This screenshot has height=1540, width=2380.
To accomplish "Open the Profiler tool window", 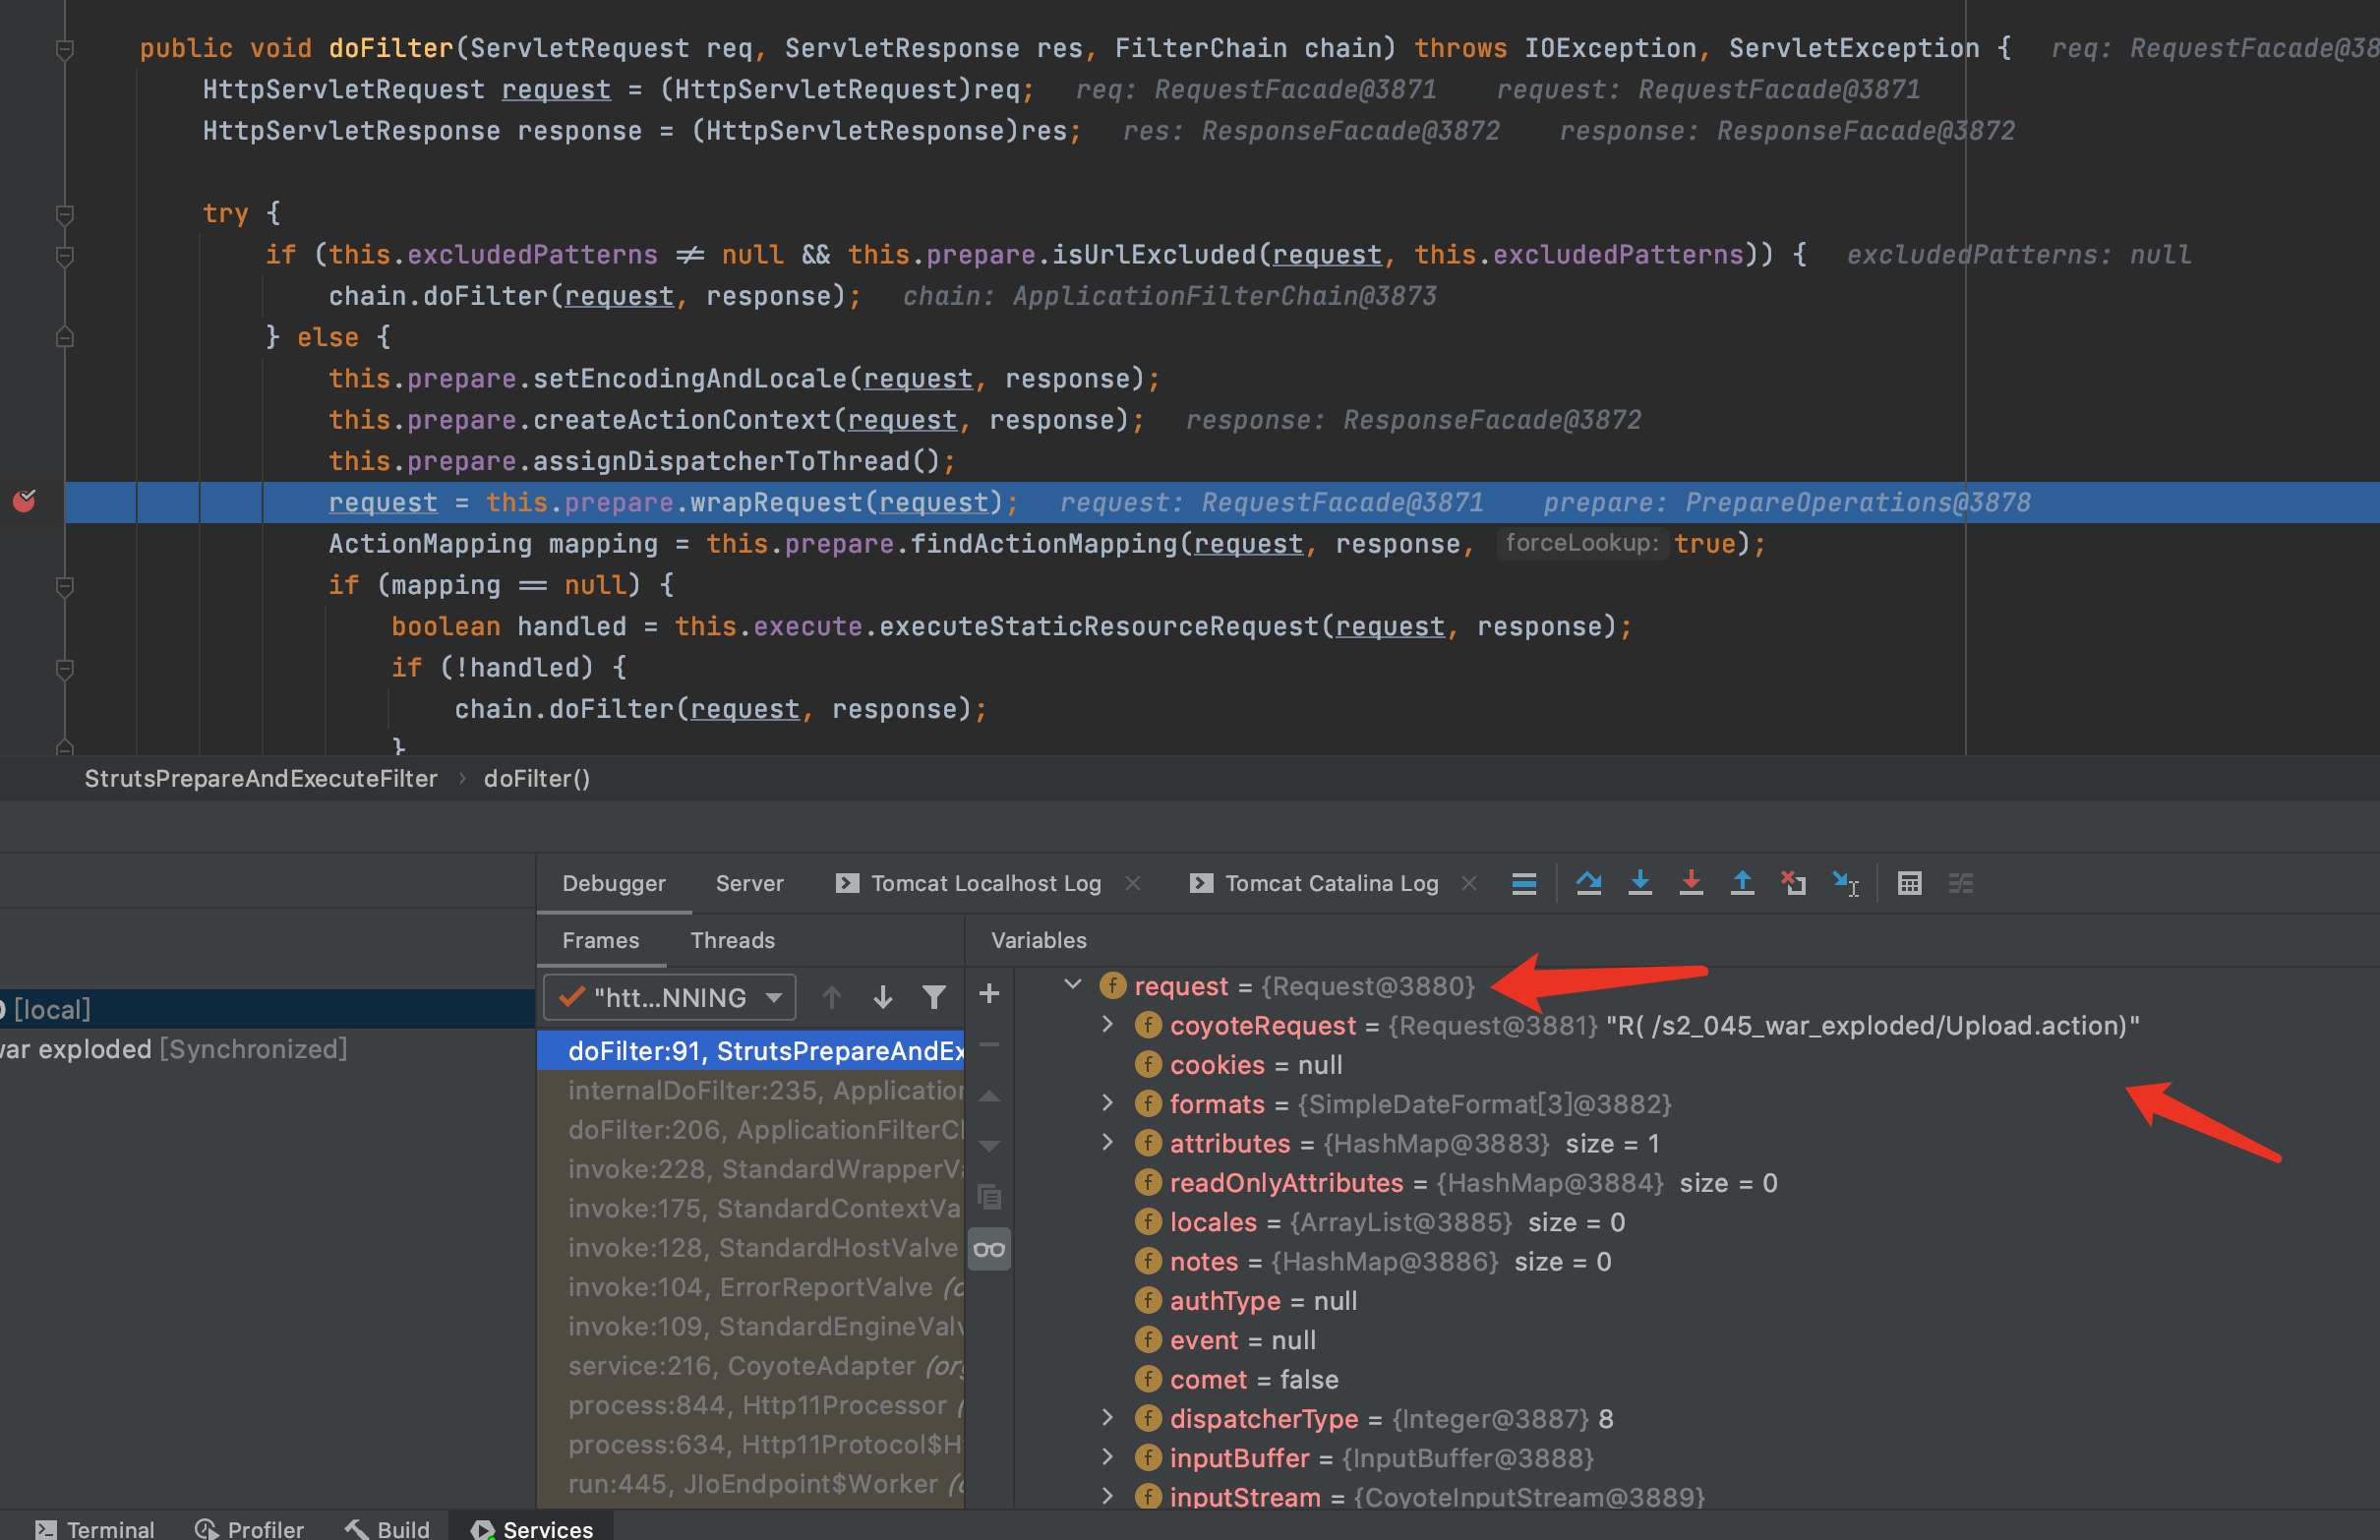I will coord(249,1529).
